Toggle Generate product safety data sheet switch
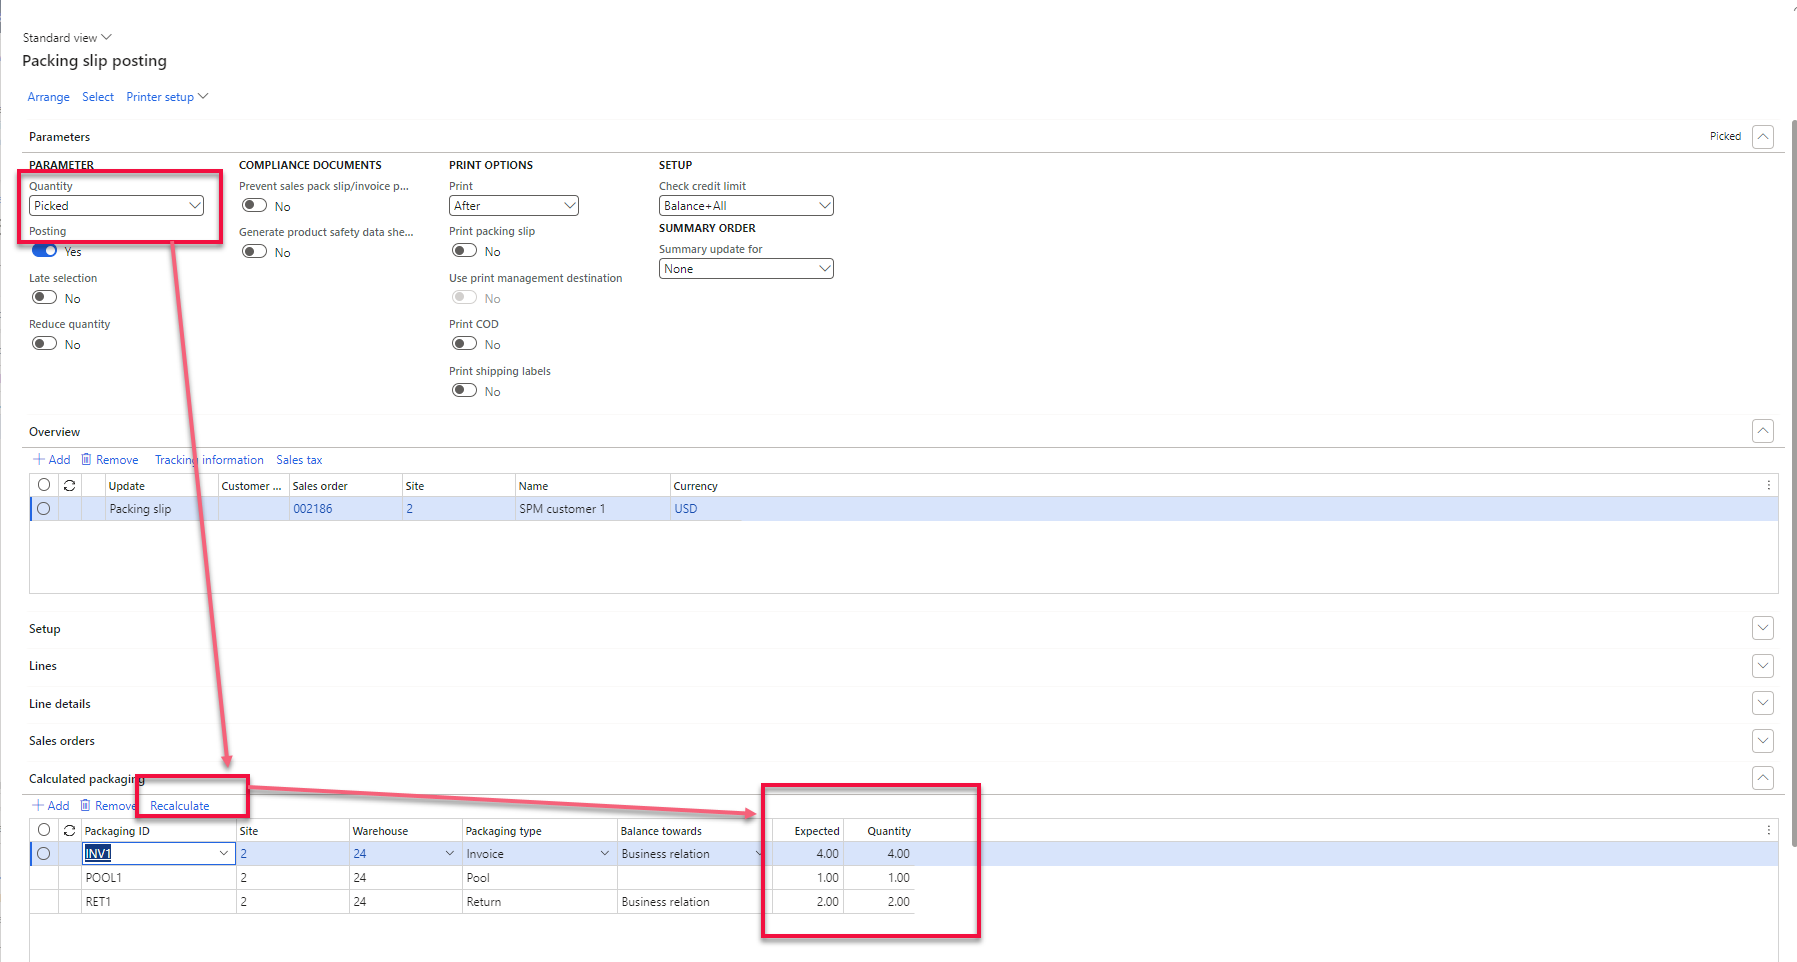The width and height of the screenshot is (1797, 962). point(255,252)
